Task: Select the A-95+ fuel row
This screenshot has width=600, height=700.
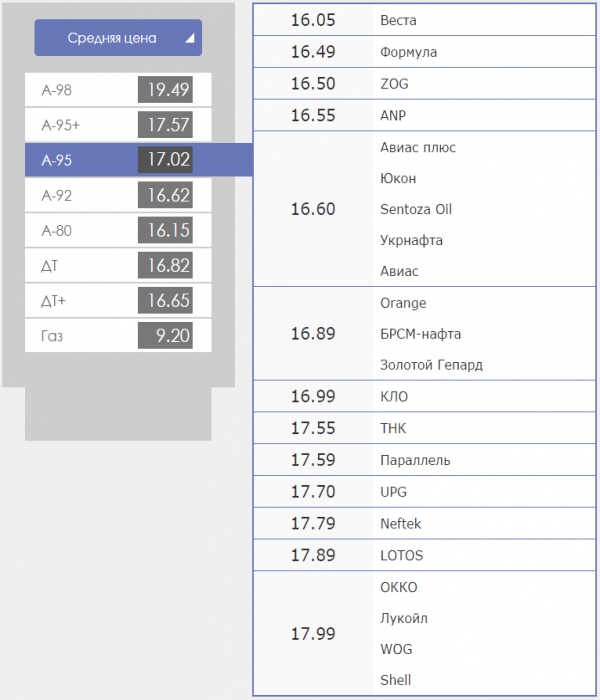Action: 118,125
